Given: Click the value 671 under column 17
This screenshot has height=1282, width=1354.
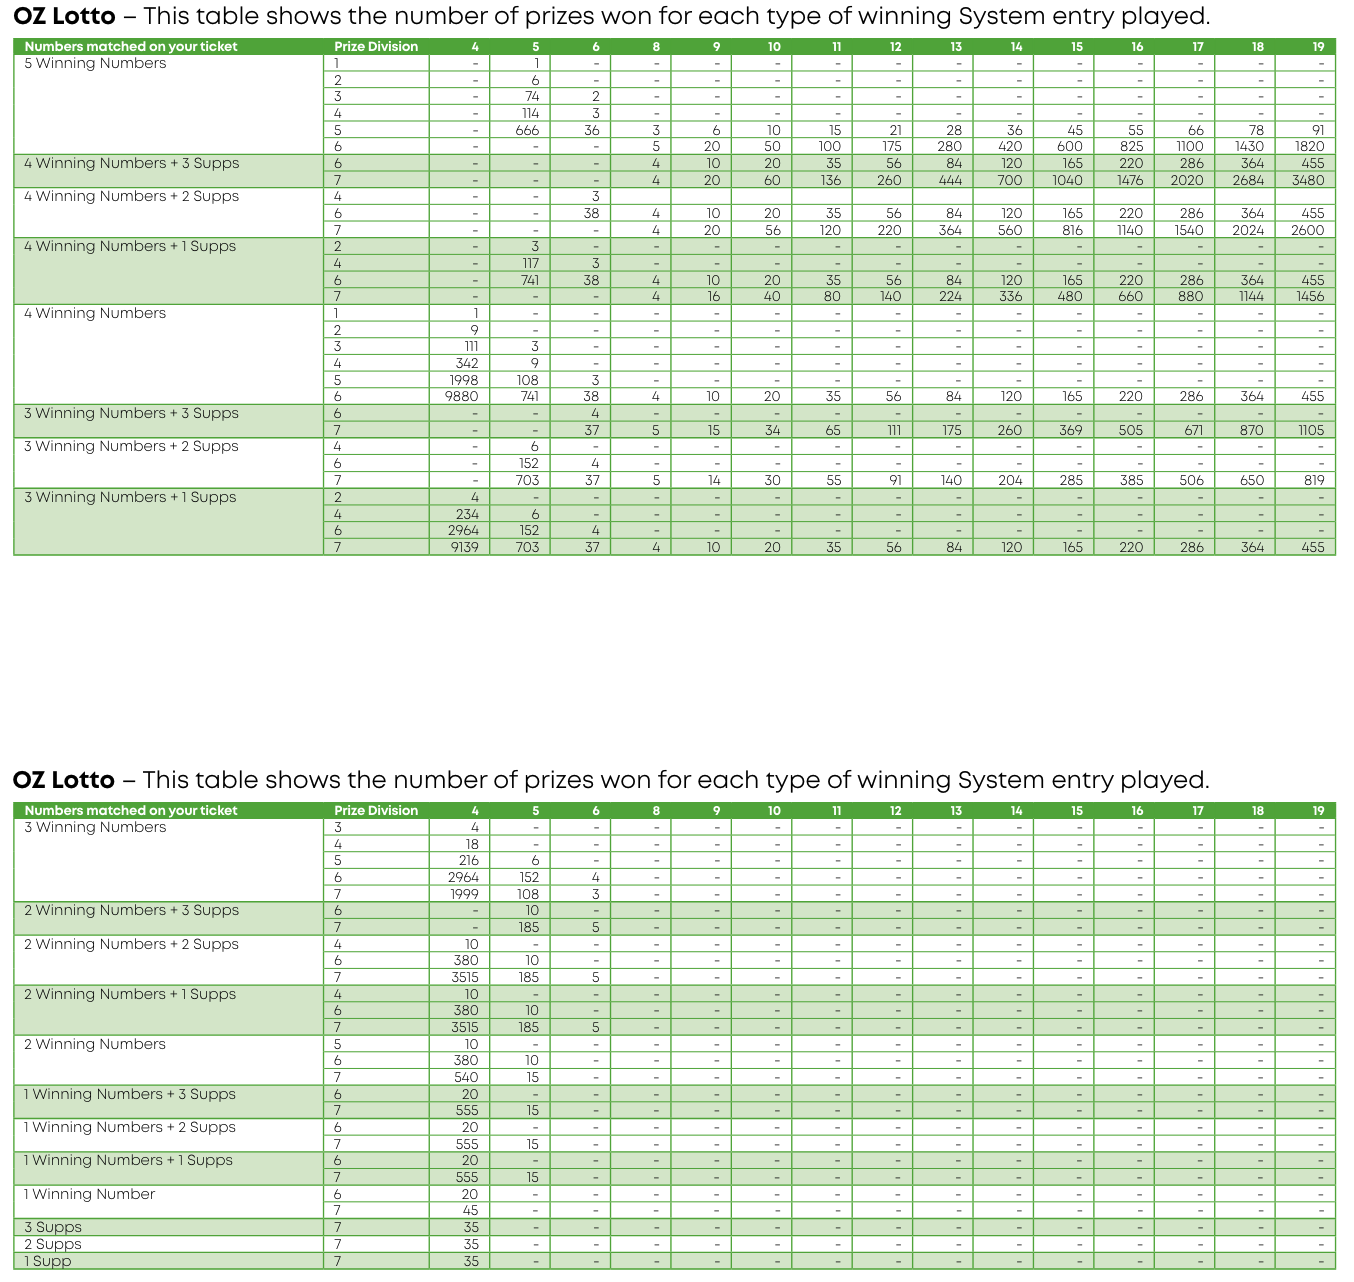Looking at the screenshot, I should coord(1193,430).
